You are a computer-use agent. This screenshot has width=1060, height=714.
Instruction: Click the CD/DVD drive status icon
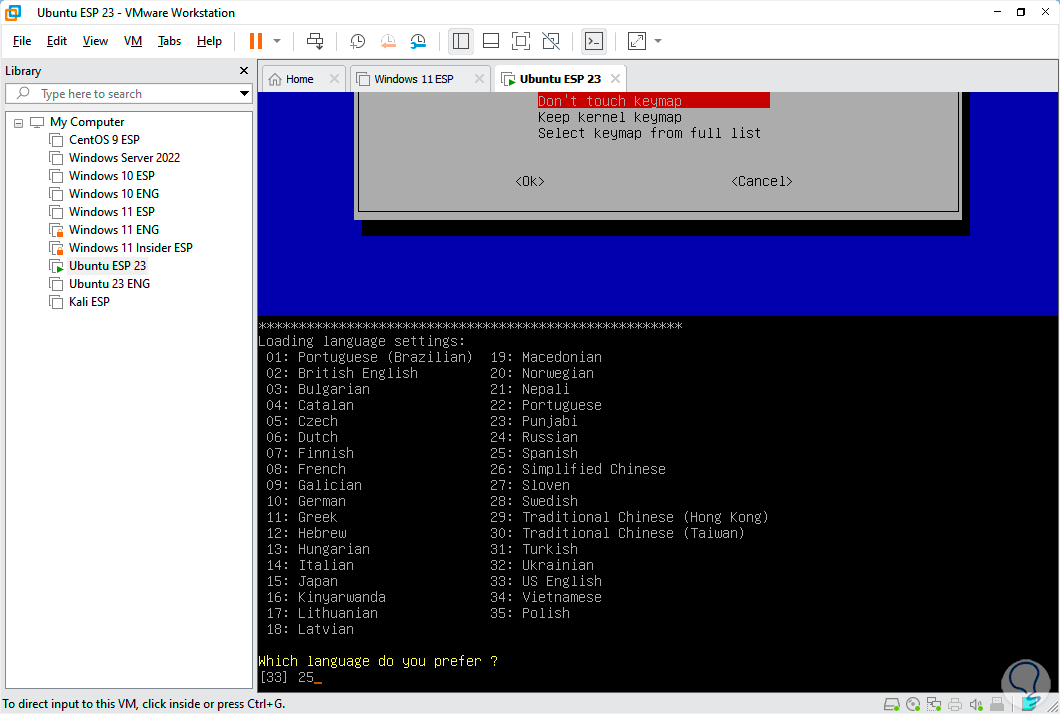pyautogui.click(x=913, y=705)
